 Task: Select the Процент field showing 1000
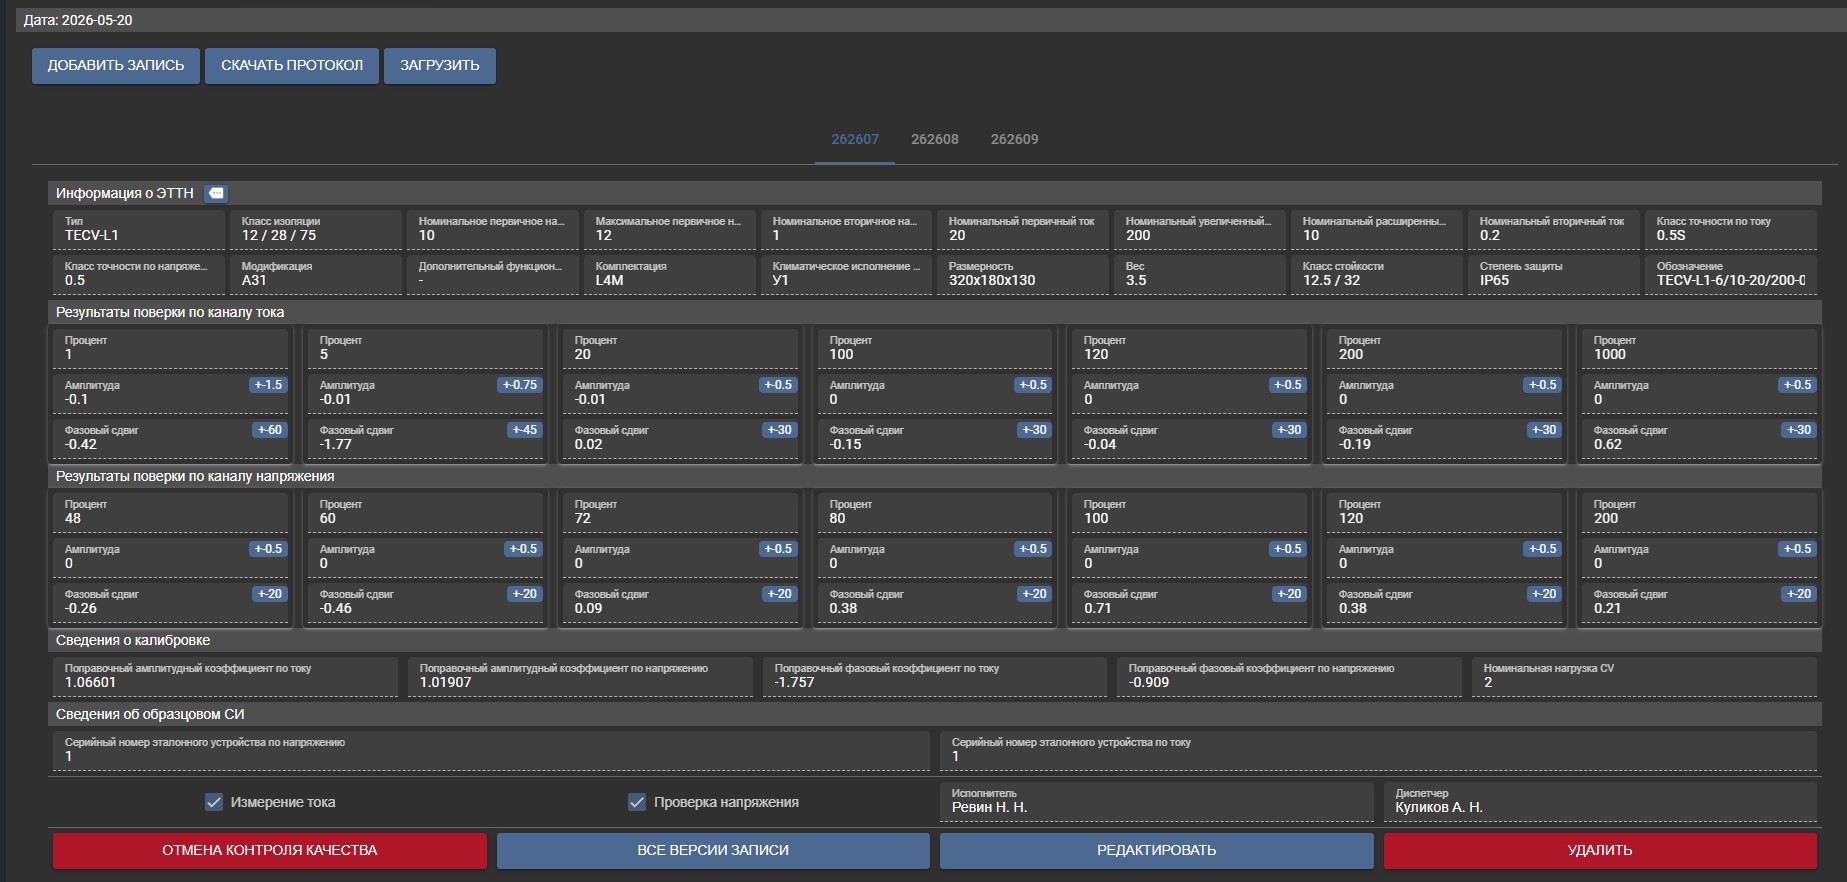(1699, 349)
